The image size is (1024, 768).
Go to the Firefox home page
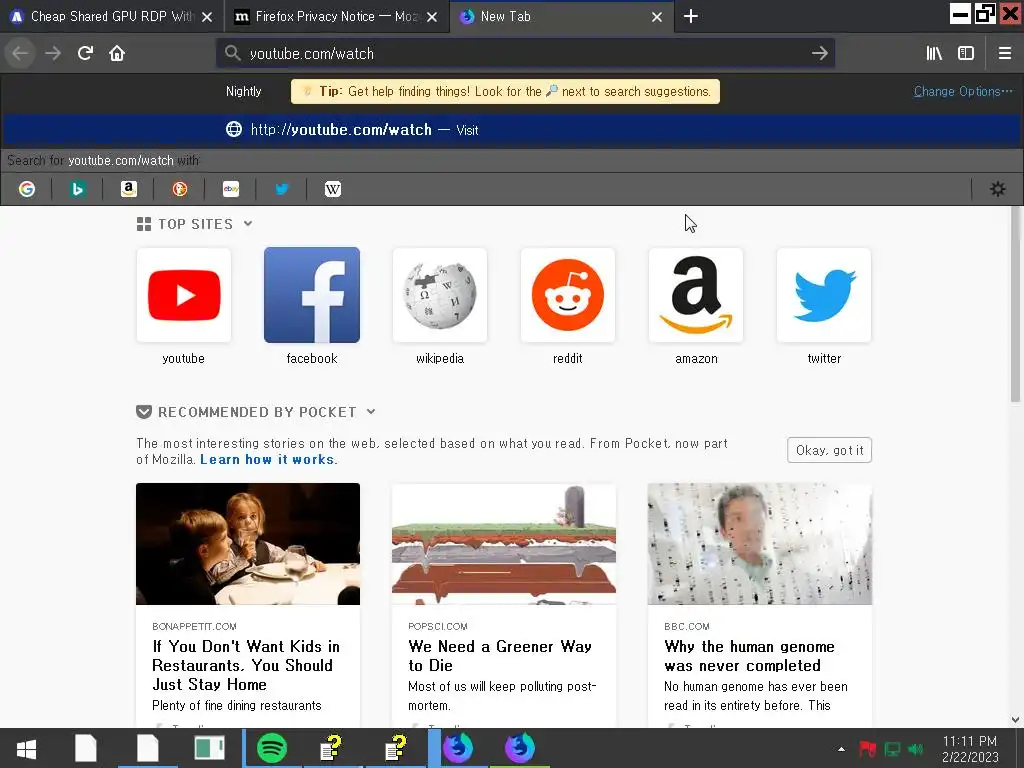tap(117, 54)
